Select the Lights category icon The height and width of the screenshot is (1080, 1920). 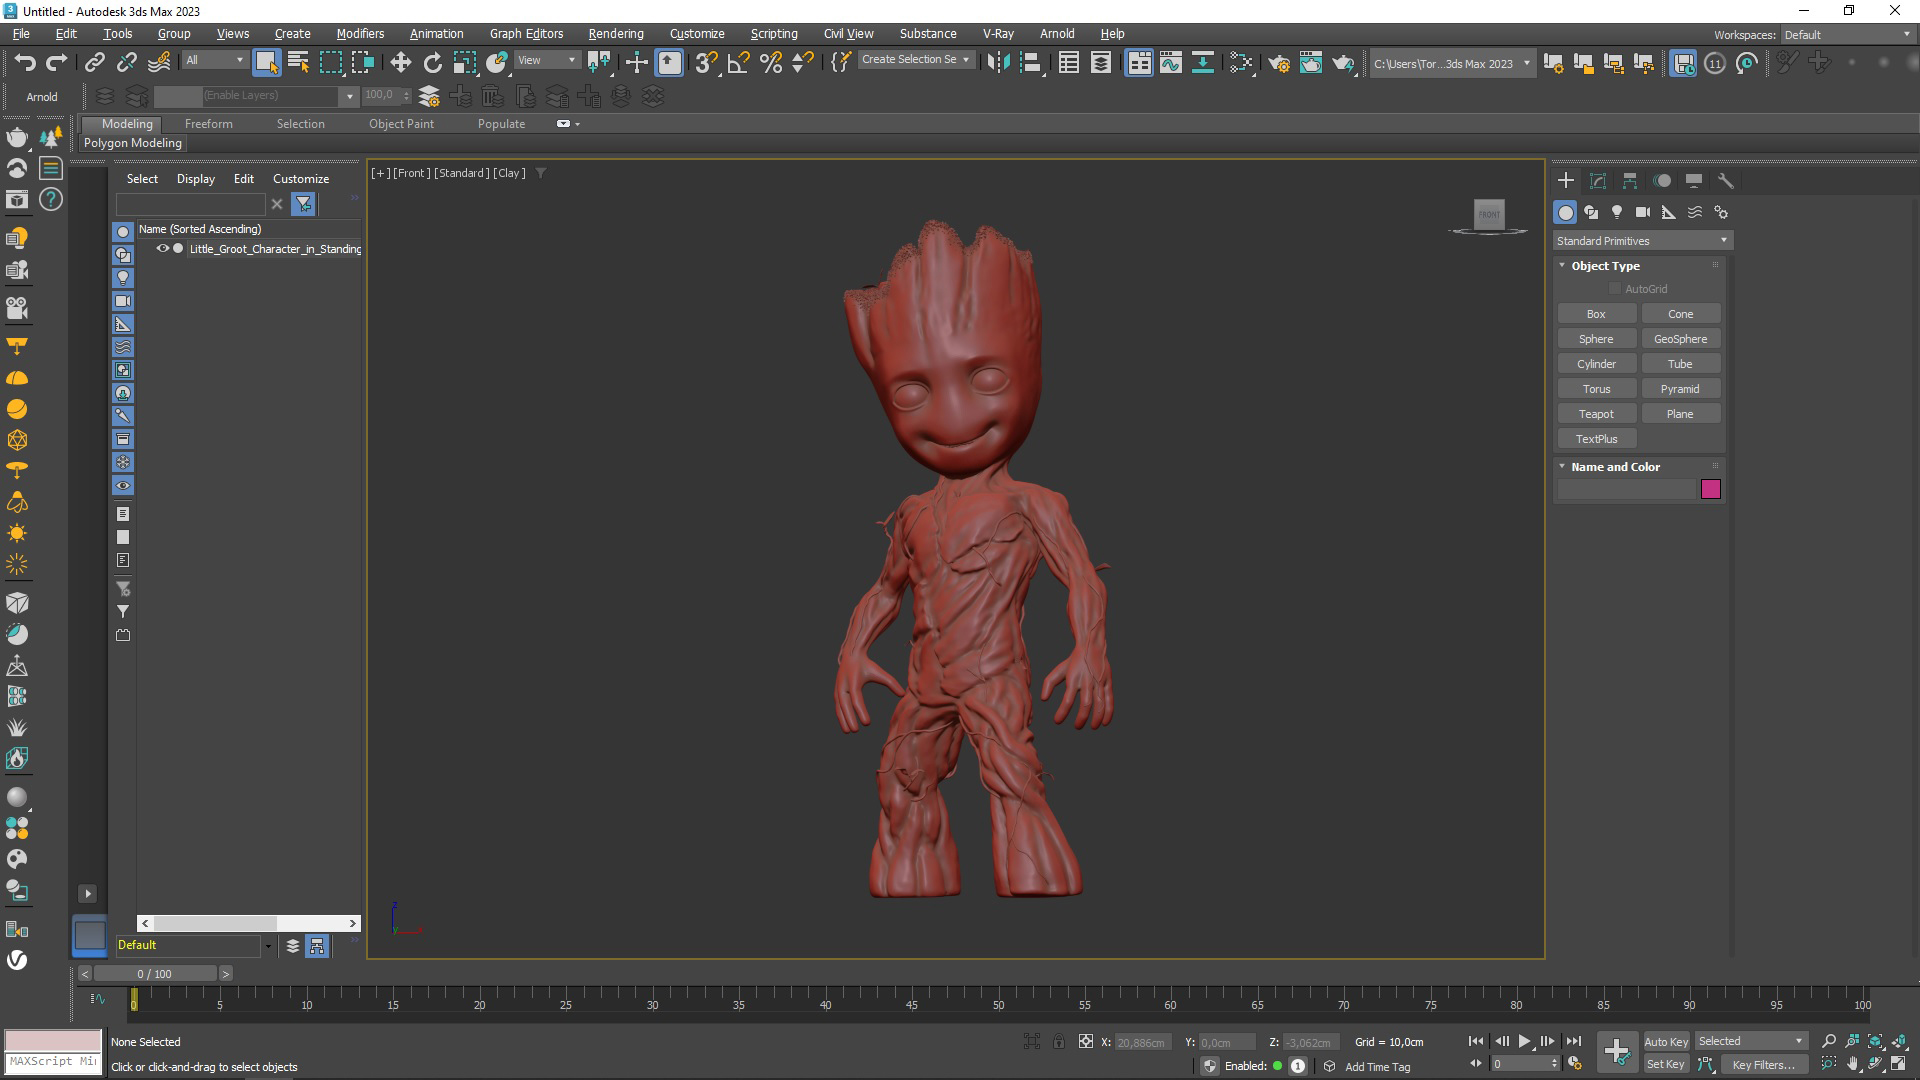(x=1617, y=212)
